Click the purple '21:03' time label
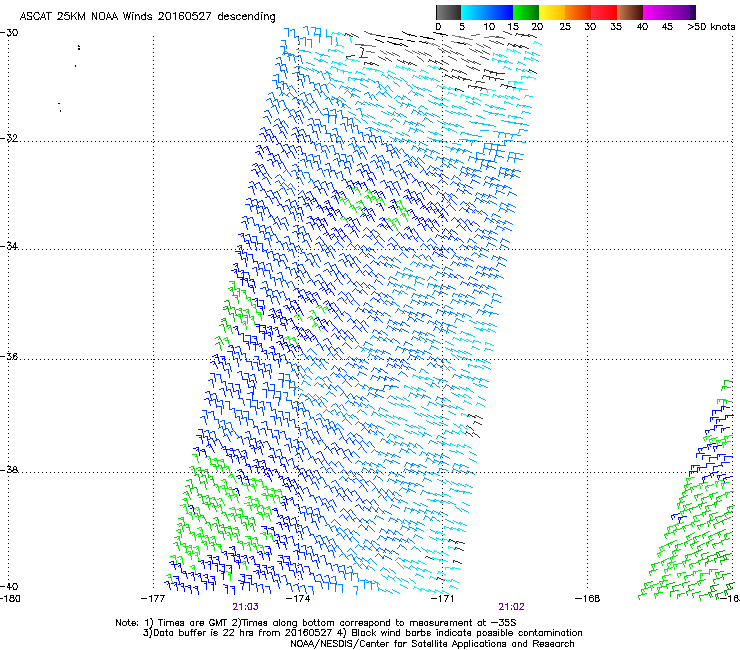The width and height of the screenshot is (740, 650). [x=245, y=607]
